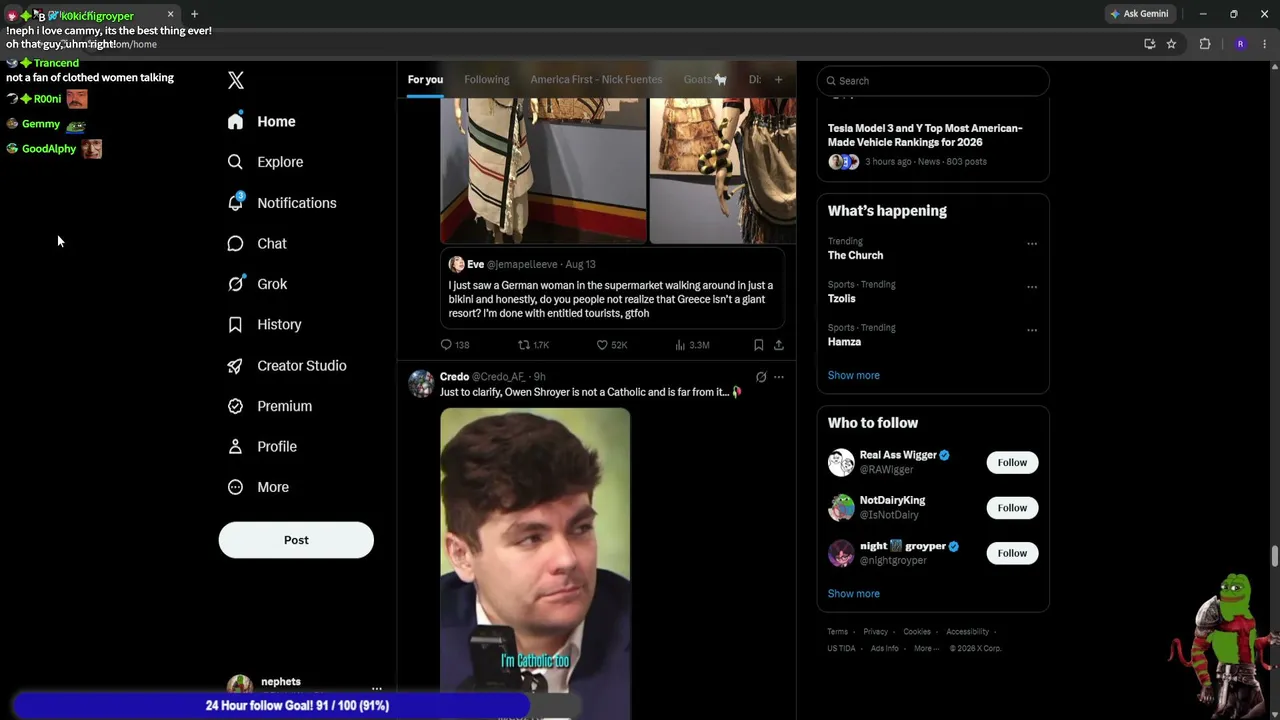Viewport: 1280px width, 720px height.
Task: Open options for Hamza trend
Action: point(1032,330)
